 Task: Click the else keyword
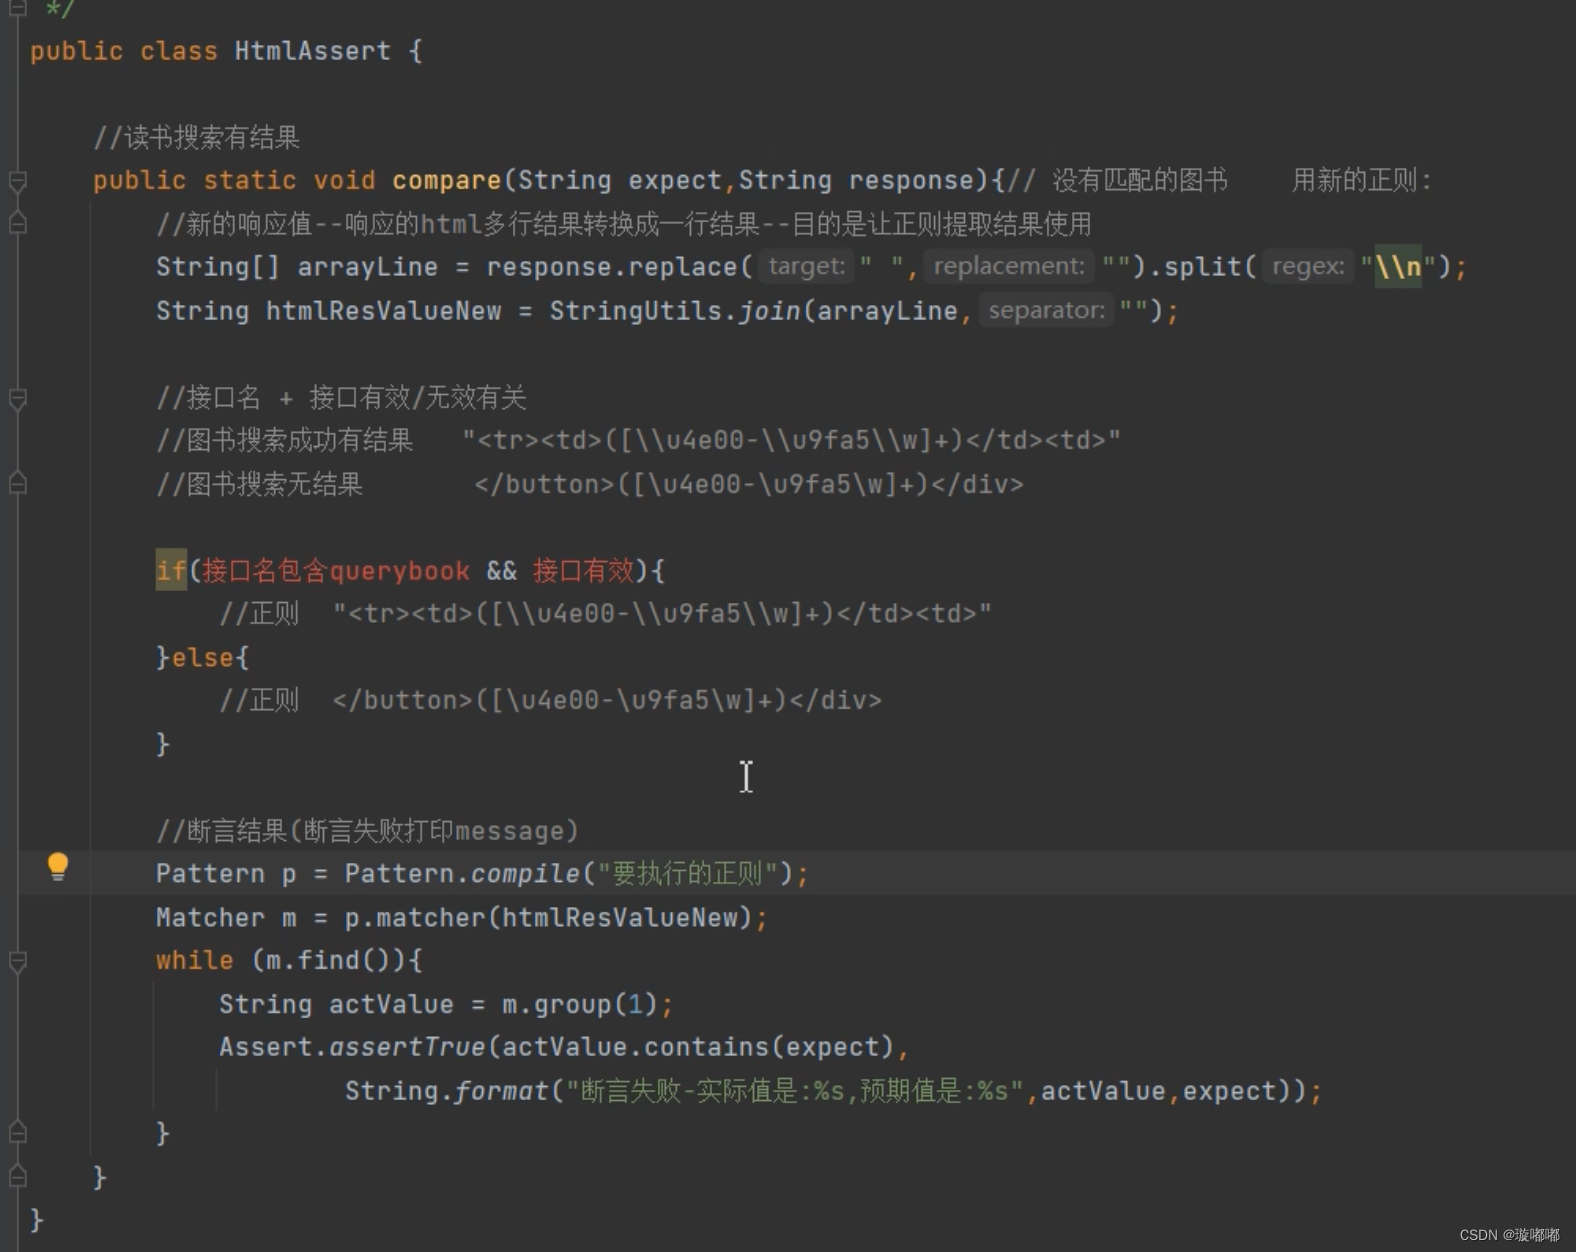point(203,658)
